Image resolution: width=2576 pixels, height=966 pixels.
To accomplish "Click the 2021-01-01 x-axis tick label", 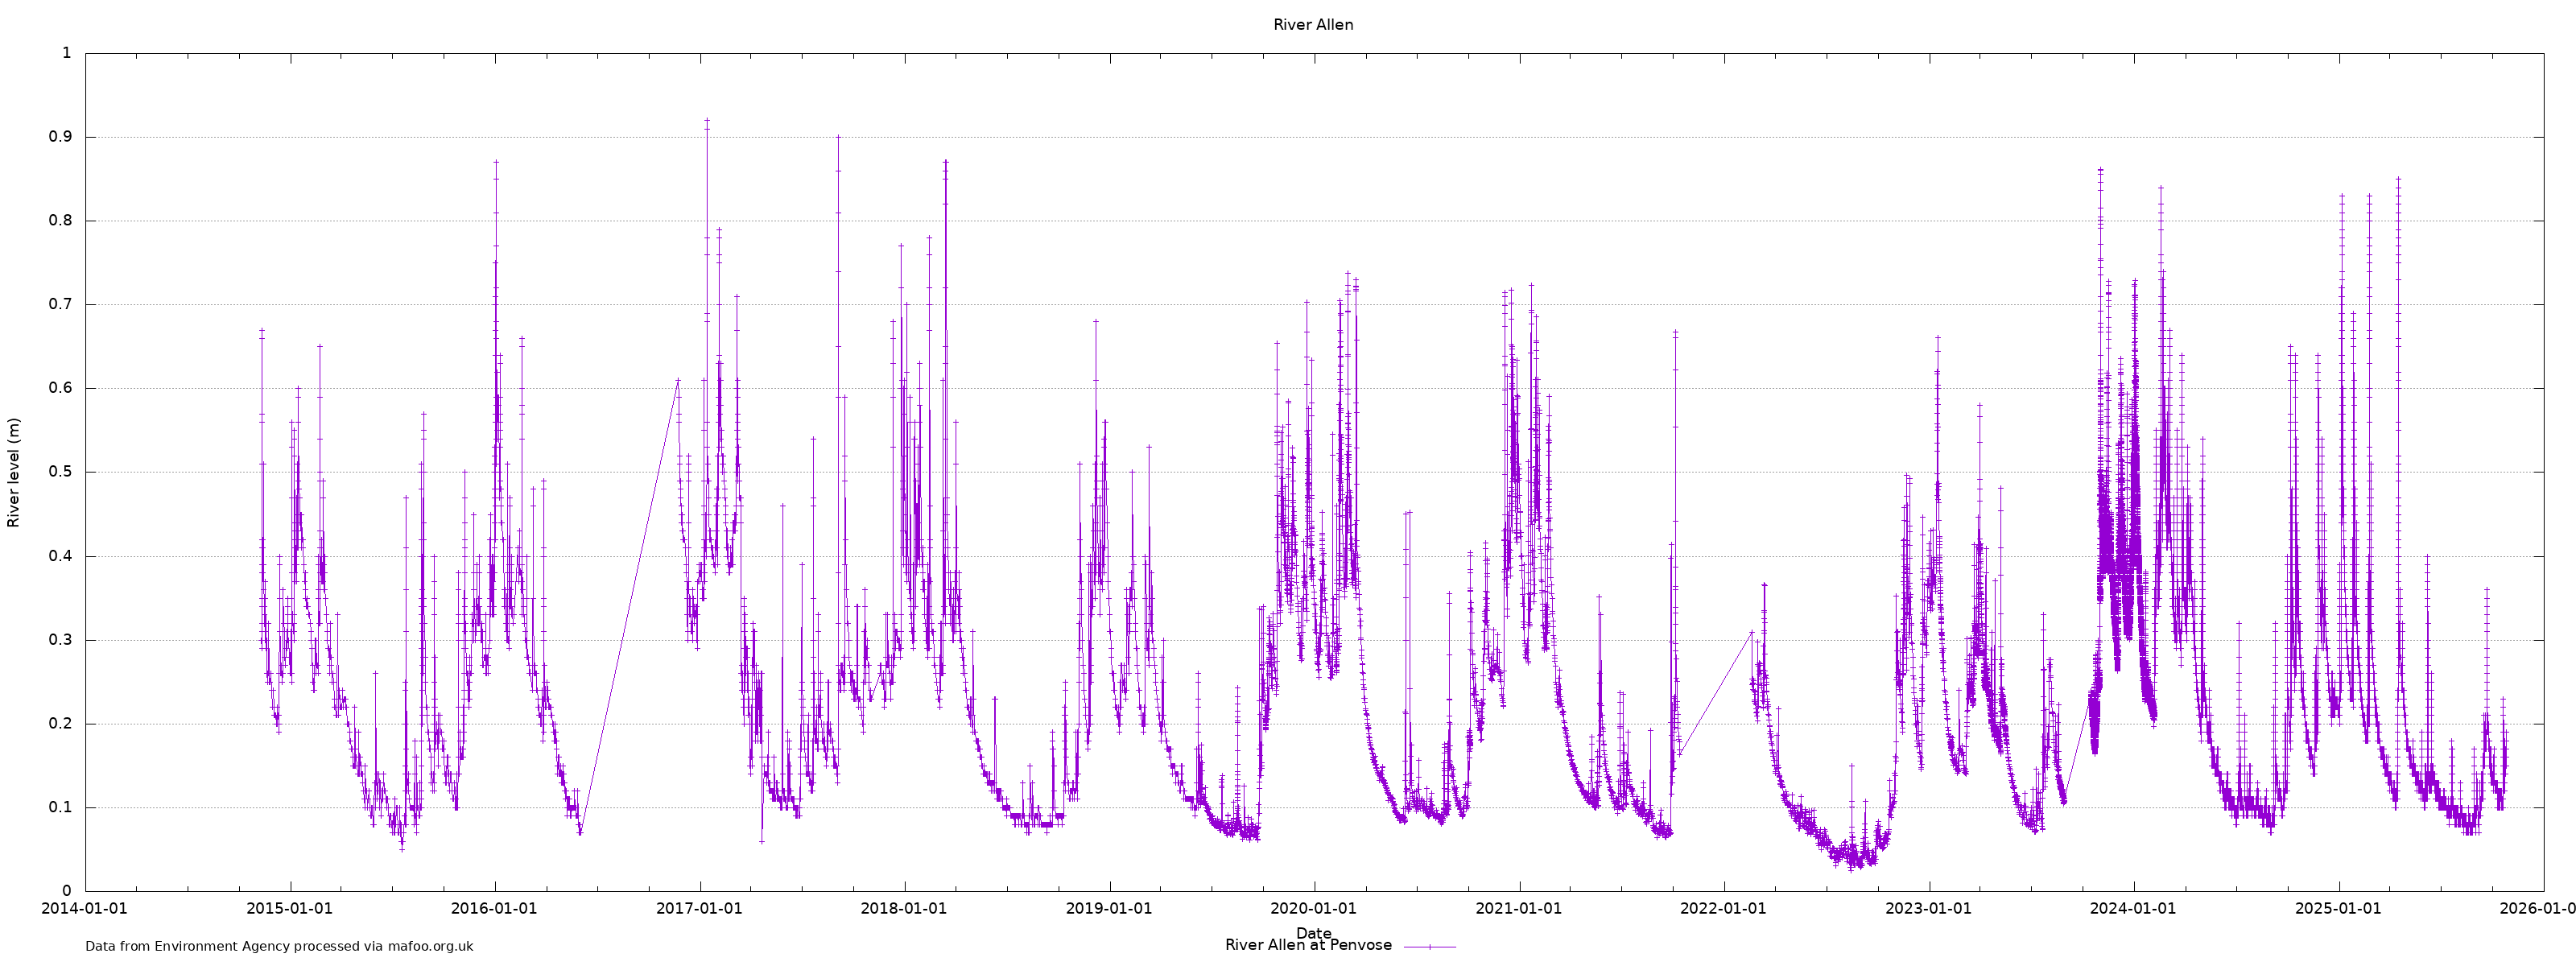I will tap(1518, 908).
